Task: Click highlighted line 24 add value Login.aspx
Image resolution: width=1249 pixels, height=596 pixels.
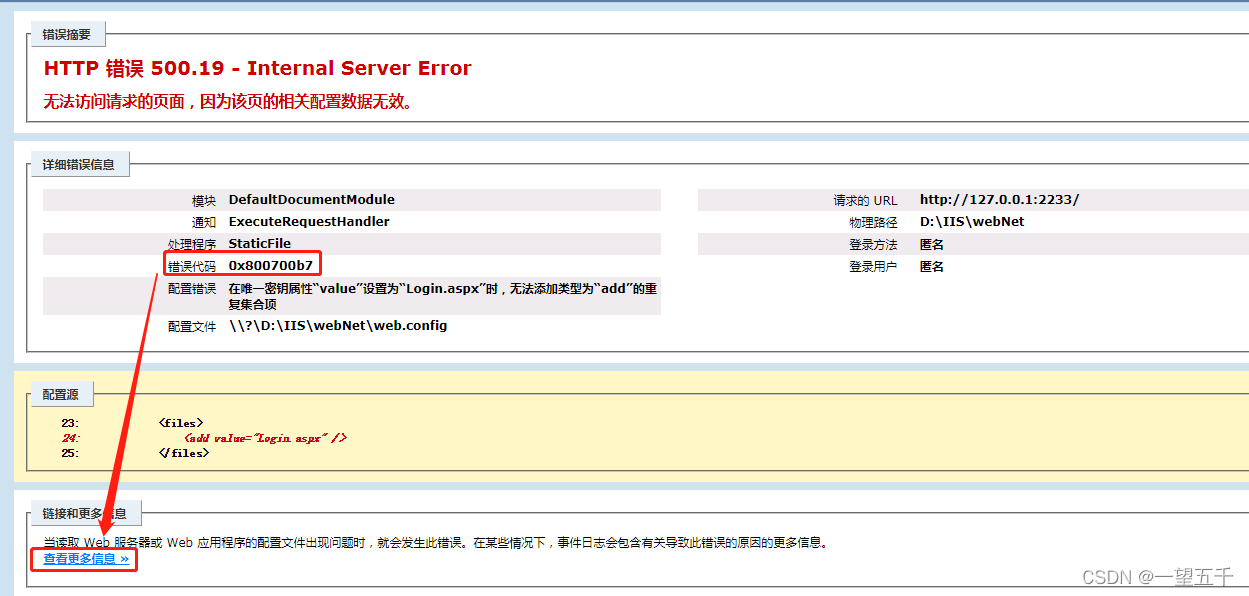Action: [x=265, y=438]
